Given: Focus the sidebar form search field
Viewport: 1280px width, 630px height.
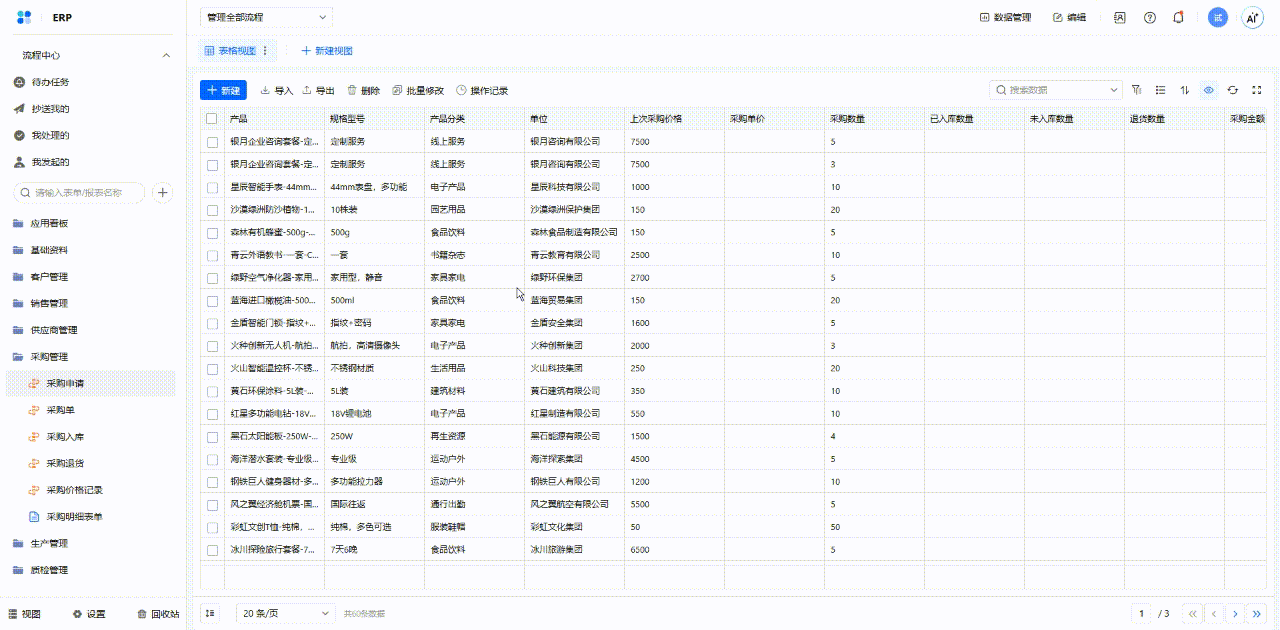Looking at the screenshot, I should tap(79, 192).
